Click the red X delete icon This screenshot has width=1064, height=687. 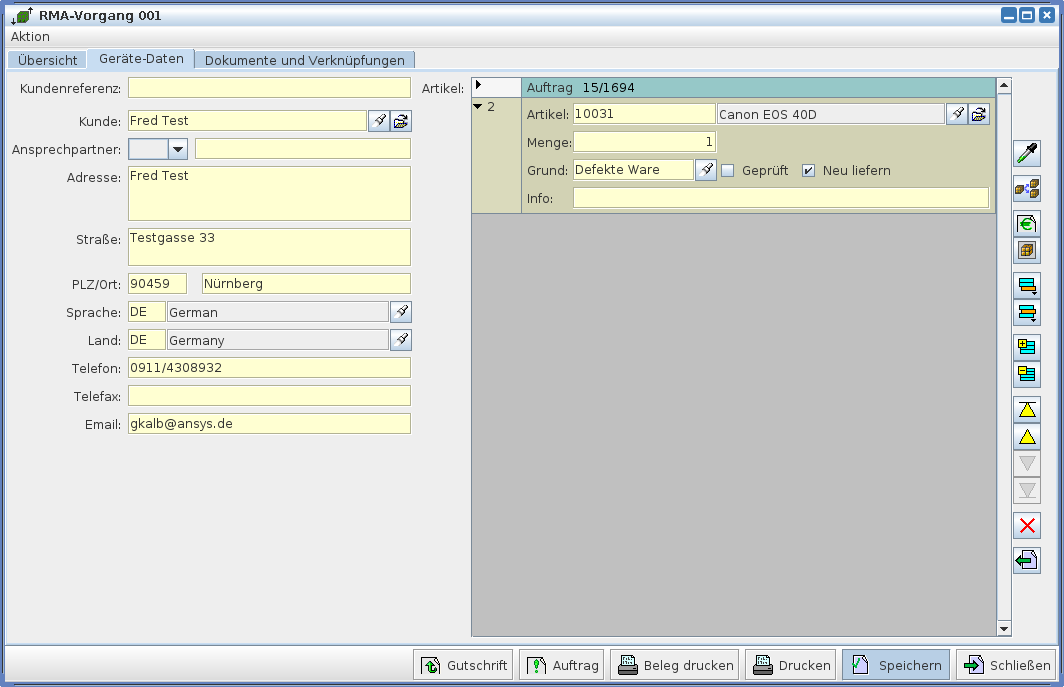[1026, 526]
